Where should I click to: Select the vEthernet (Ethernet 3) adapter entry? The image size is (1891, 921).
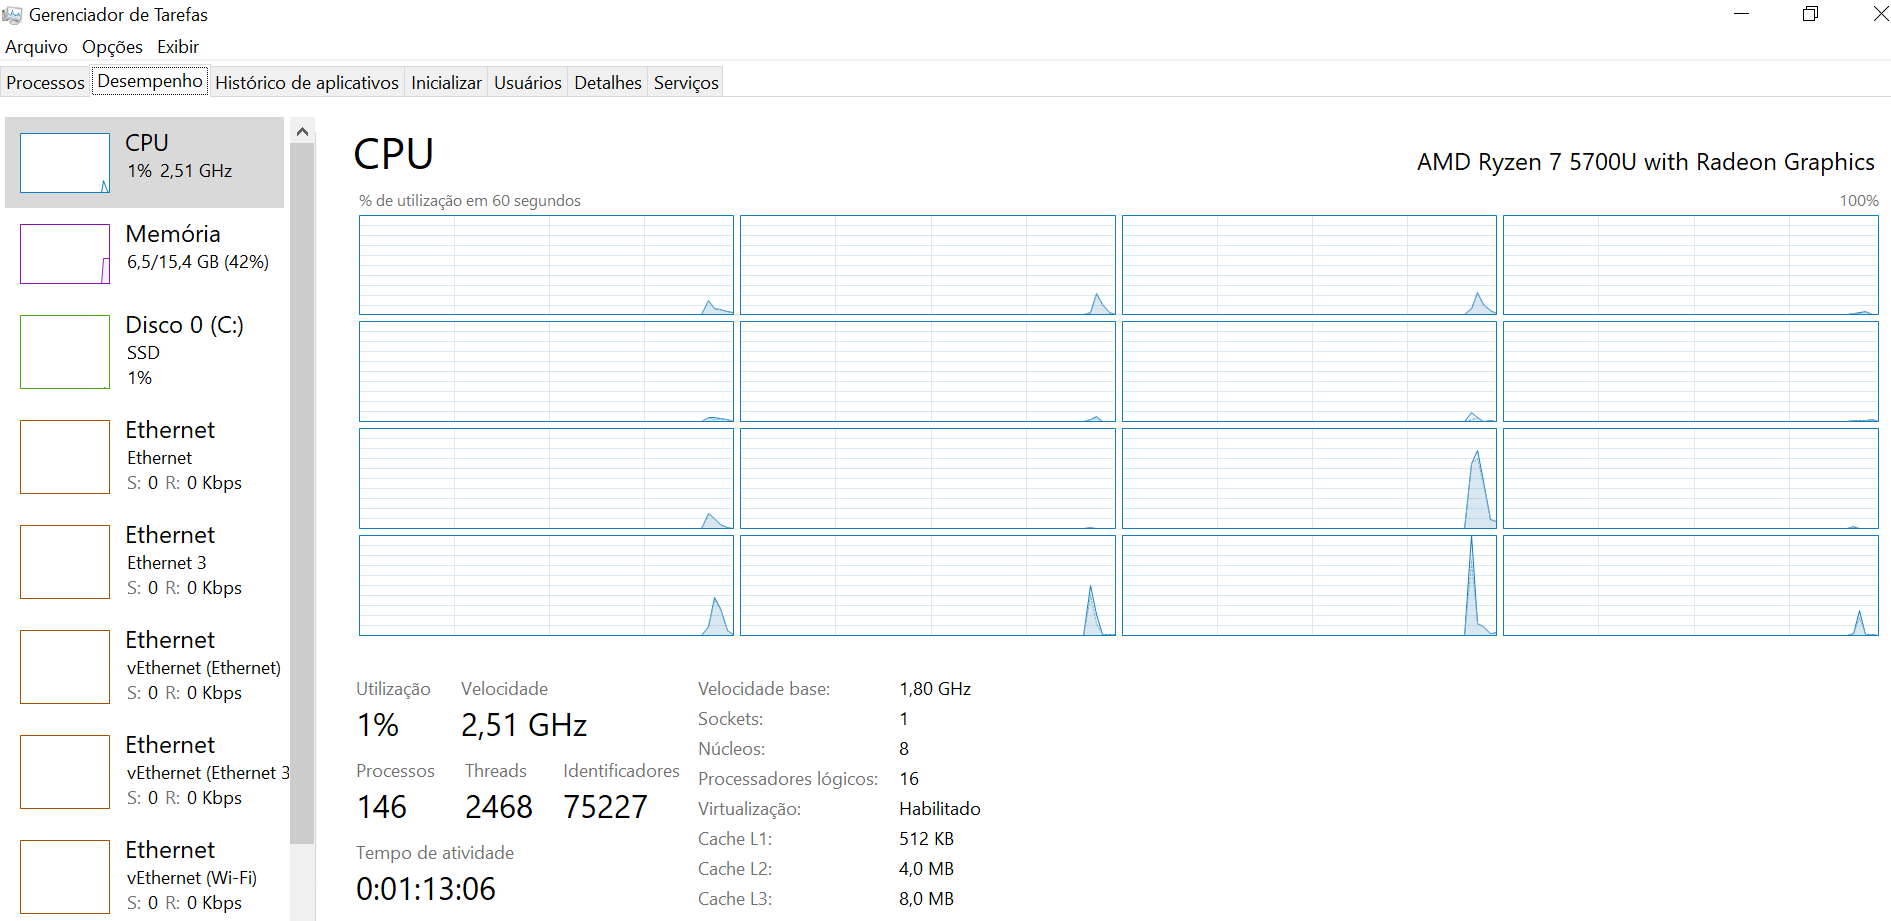(x=145, y=771)
